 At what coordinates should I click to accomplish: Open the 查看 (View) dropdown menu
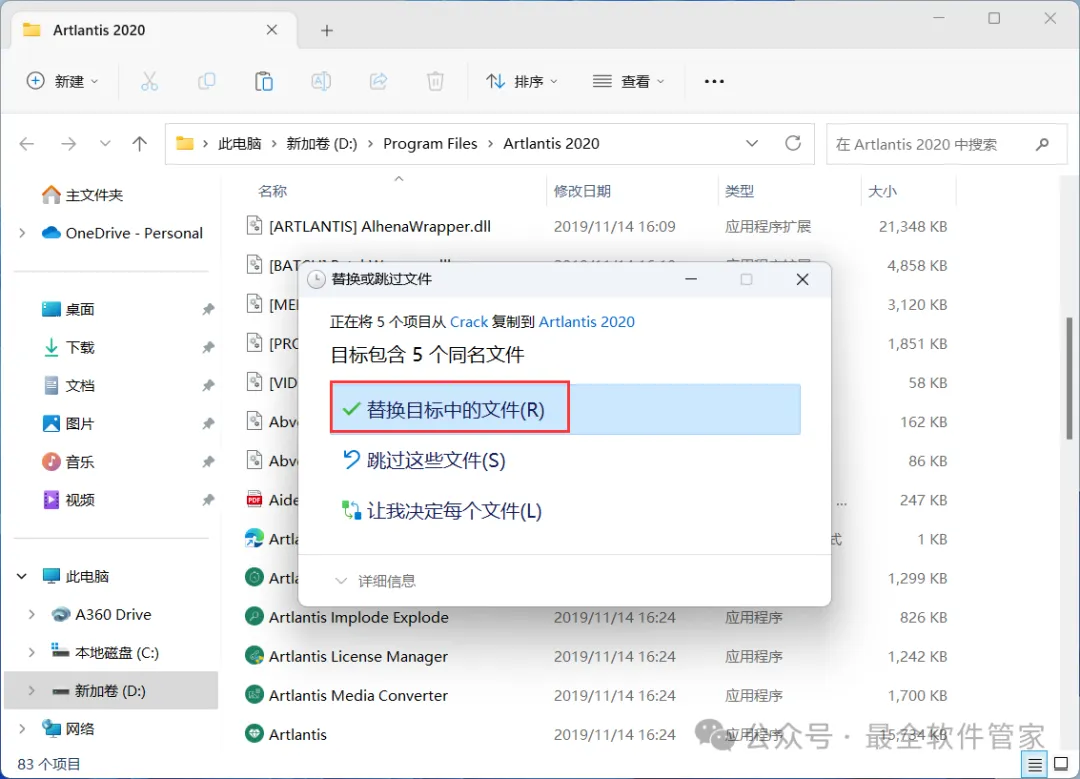point(628,81)
